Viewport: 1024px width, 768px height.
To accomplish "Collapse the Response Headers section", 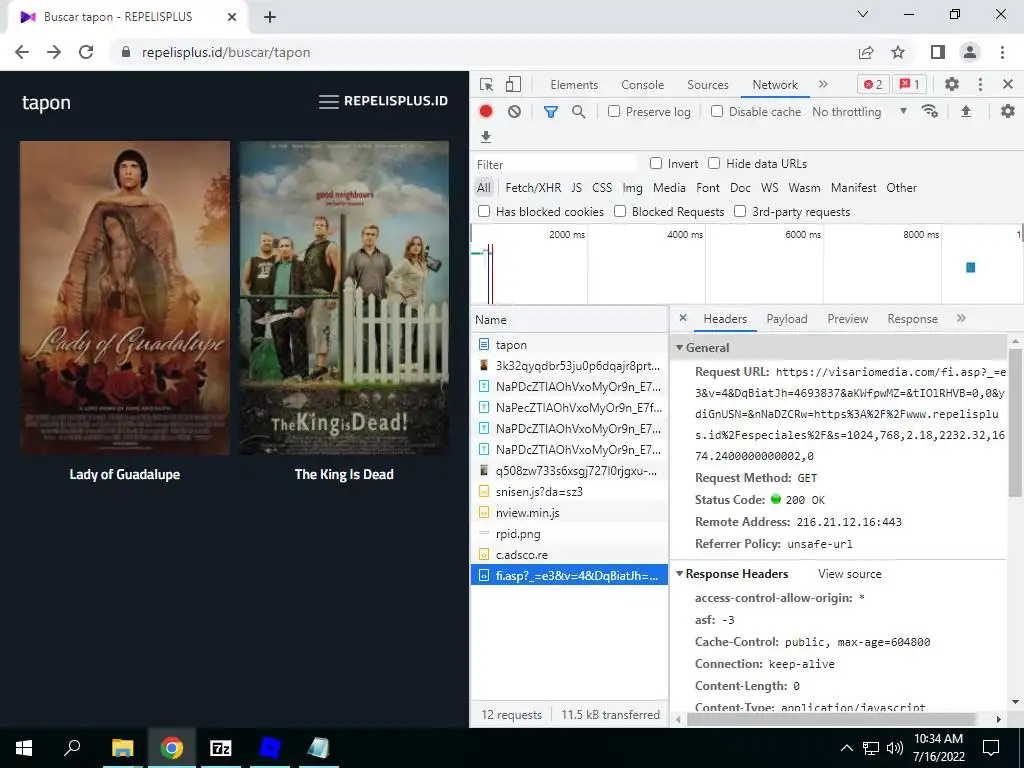I will (x=679, y=573).
